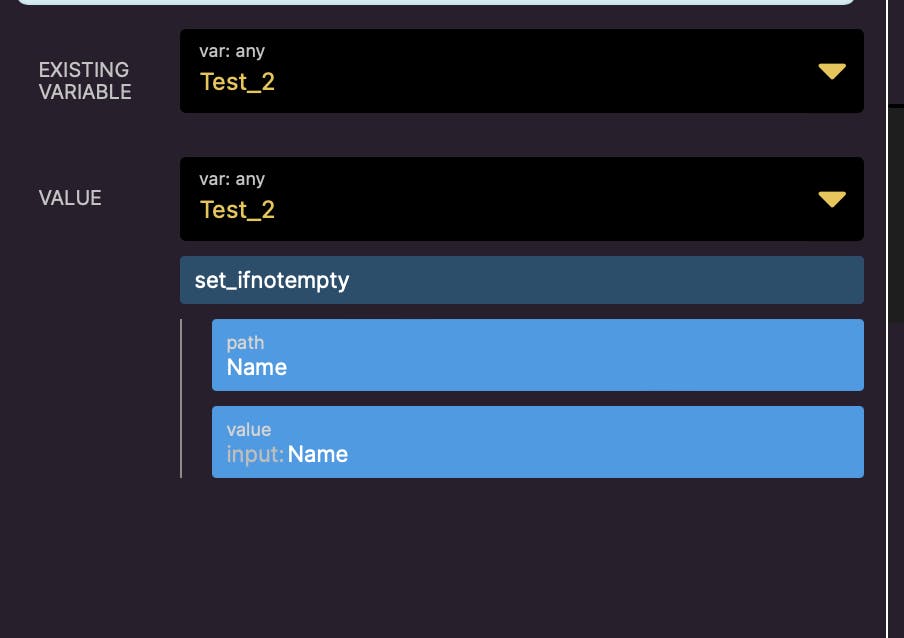The height and width of the screenshot is (638, 904).
Task: Select the set_ifnotempty filter bar
Action: [521, 280]
